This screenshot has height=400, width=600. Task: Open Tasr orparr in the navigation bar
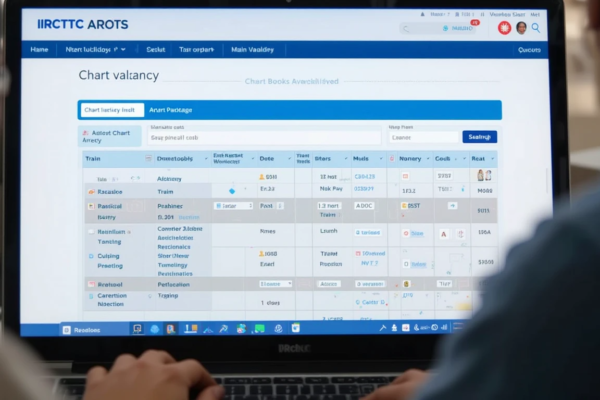[196, 50]
